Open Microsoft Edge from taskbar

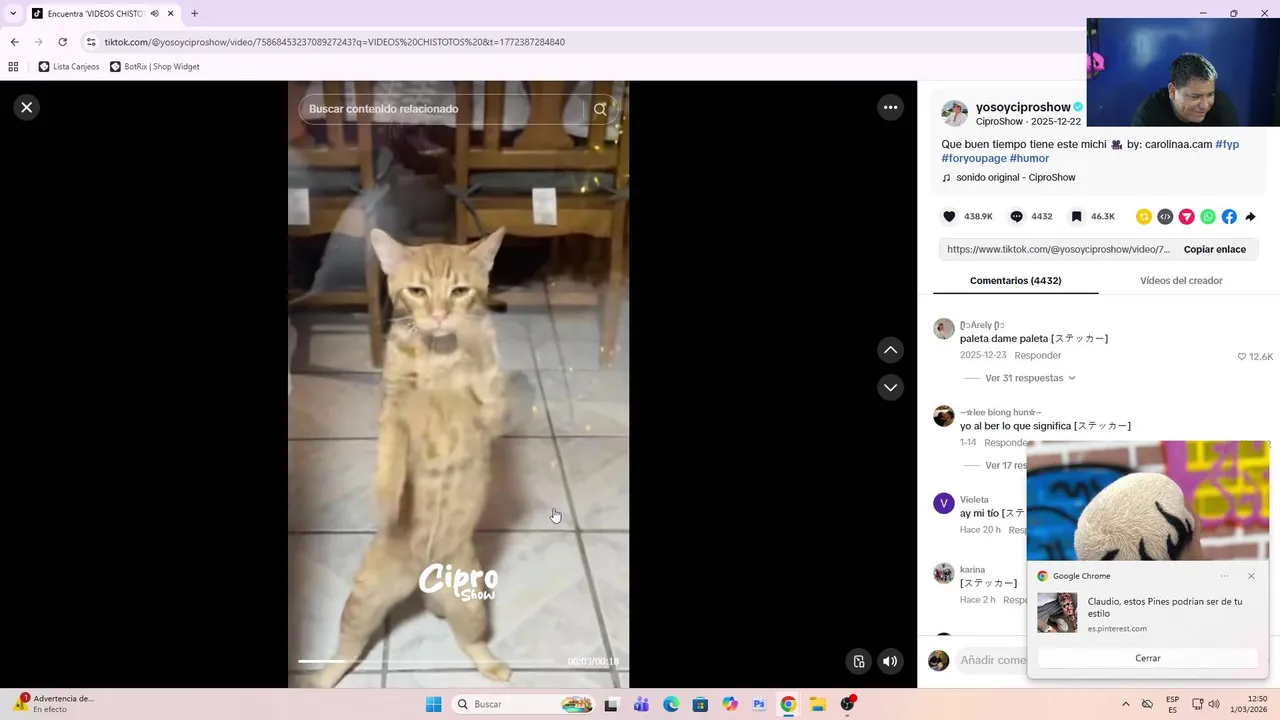(671, 704)
